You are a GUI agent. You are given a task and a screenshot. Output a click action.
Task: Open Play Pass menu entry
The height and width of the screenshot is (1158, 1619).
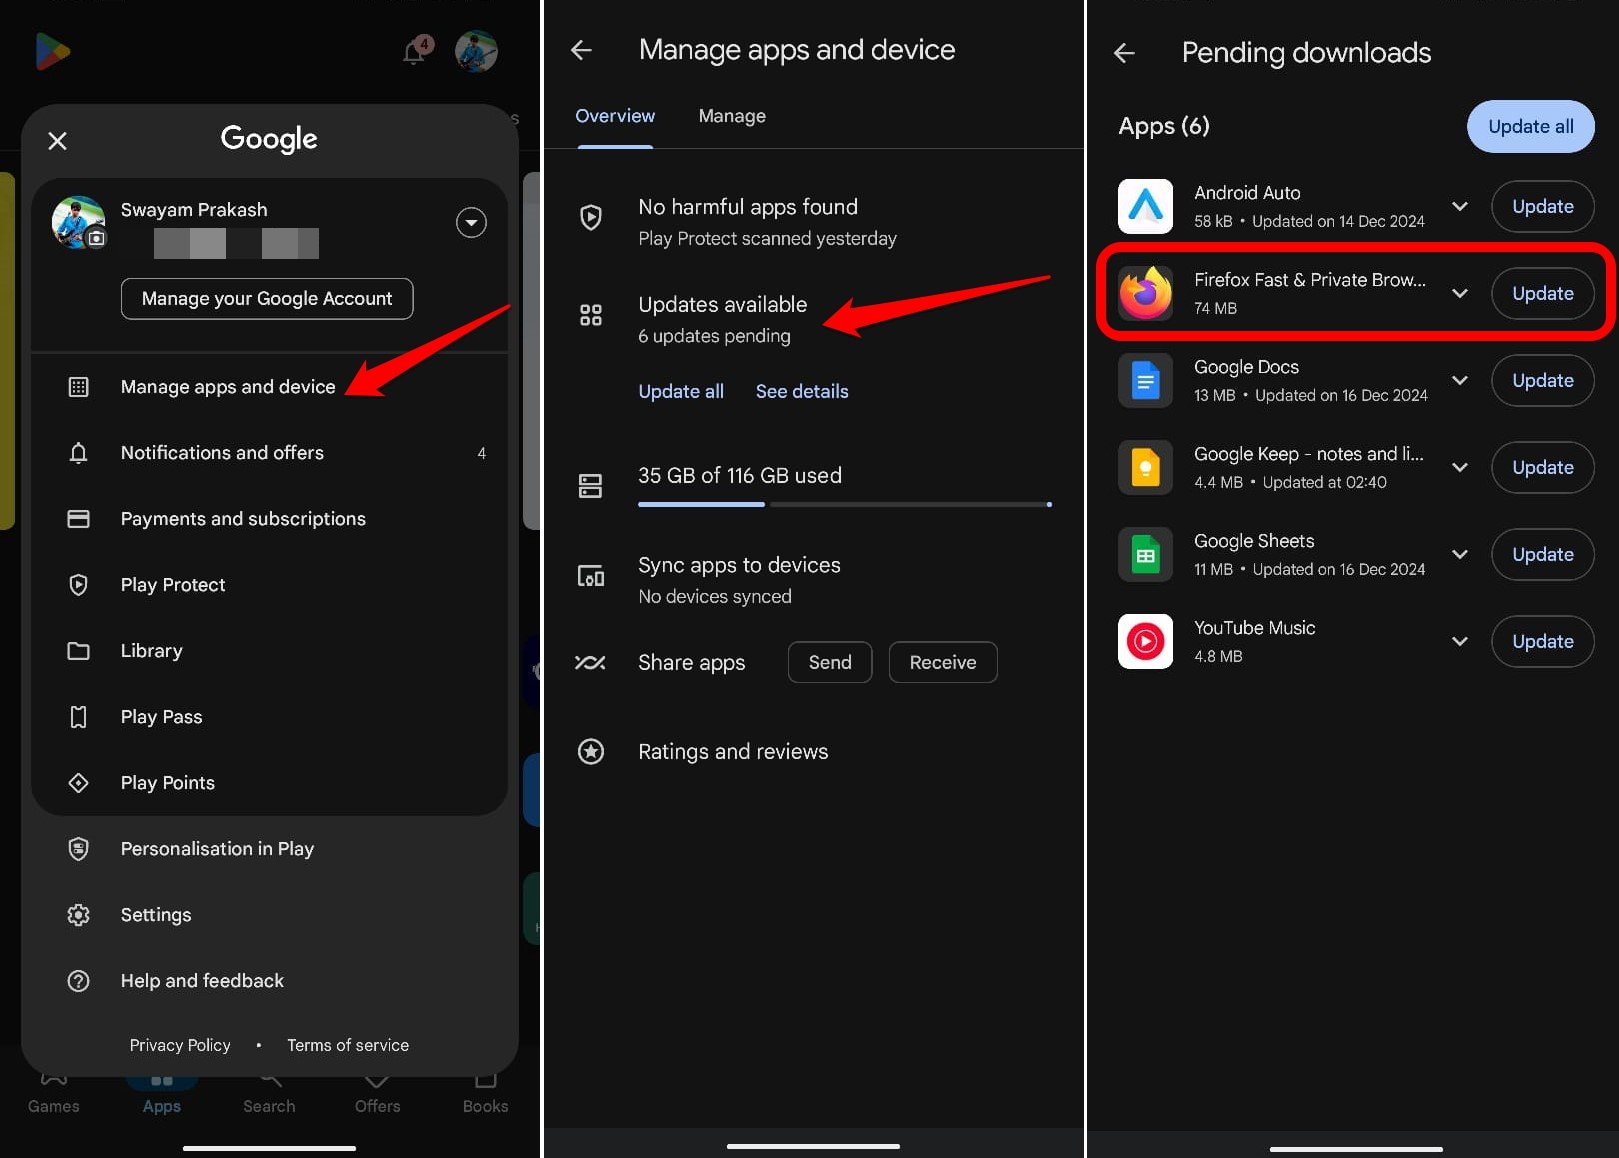tap(270, 717)
